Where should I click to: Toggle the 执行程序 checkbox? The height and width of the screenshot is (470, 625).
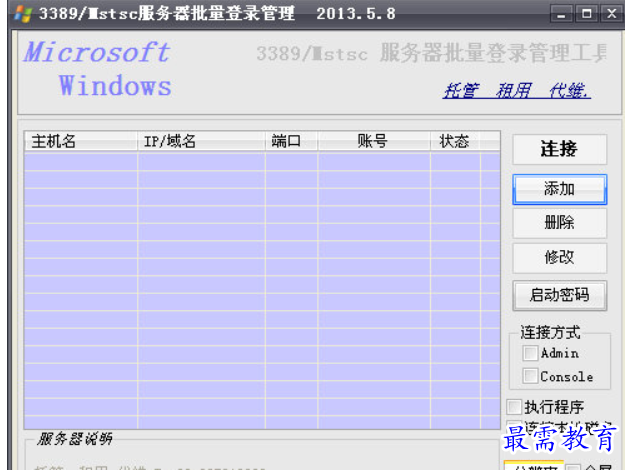[x=514, y=407]
